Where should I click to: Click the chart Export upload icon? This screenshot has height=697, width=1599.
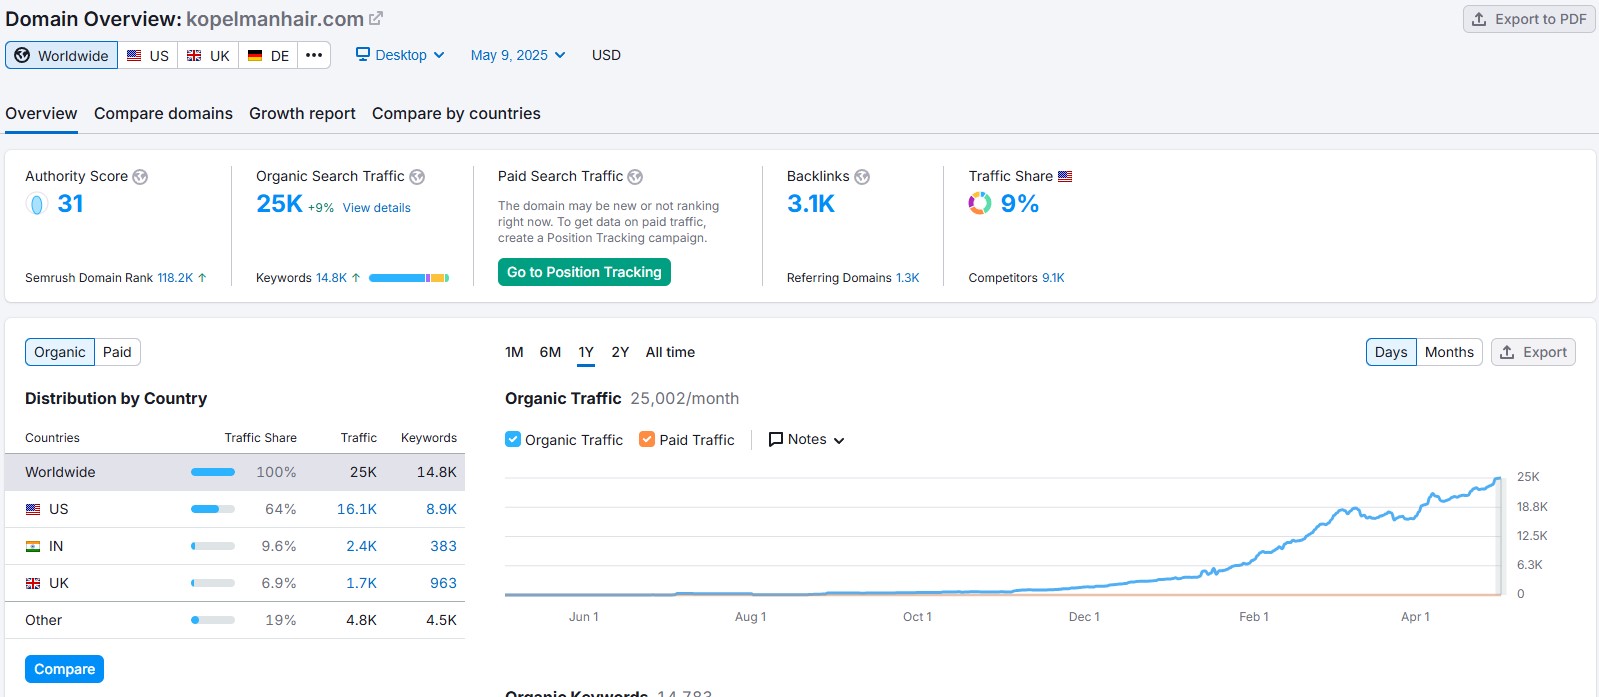tap(1507, 352)
